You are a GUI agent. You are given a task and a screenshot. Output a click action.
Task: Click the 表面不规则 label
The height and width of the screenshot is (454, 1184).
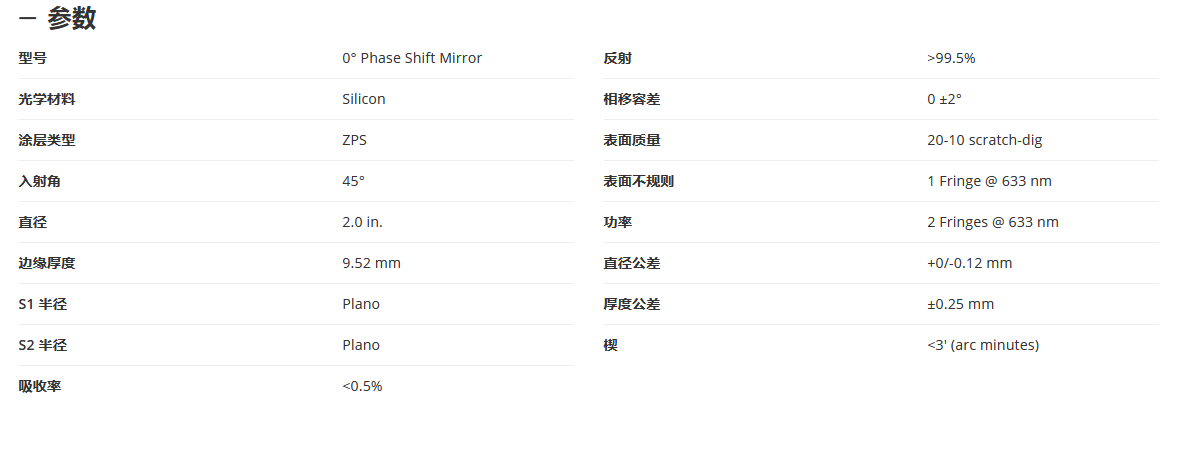click(638, 181)
